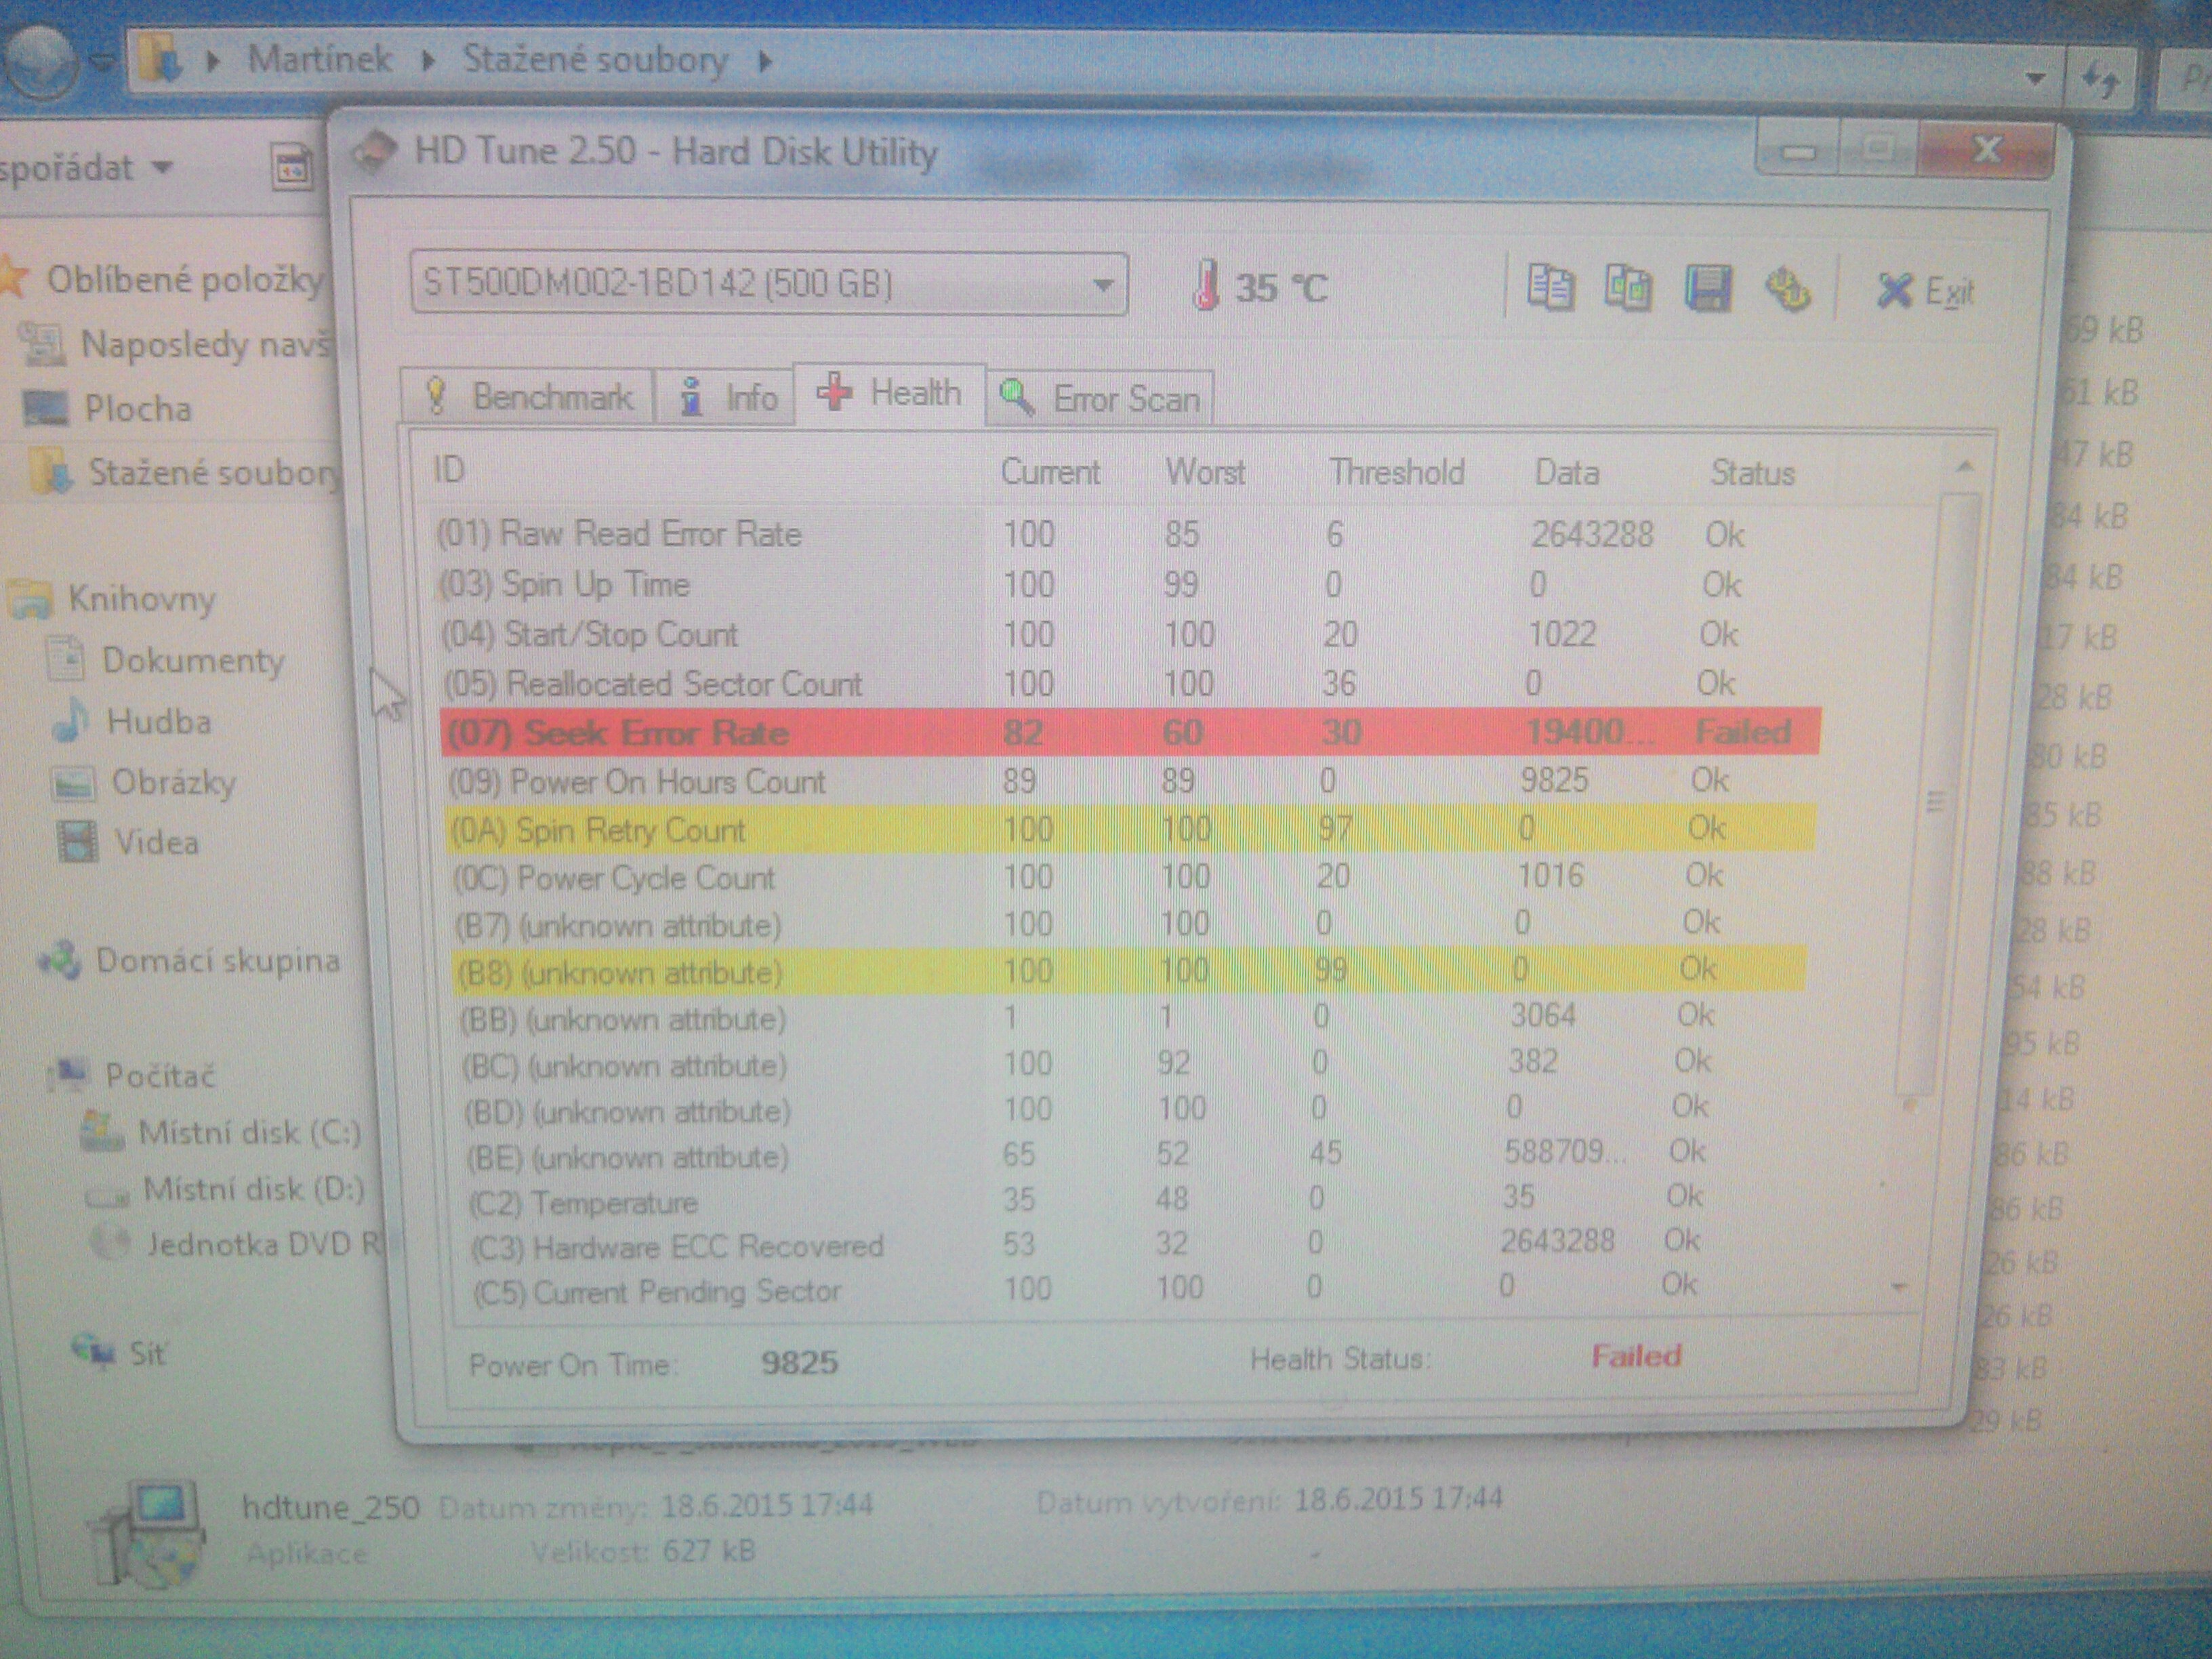
Task: Select the failed (07) Seek Error Rate row
Action: [1130, 732]
